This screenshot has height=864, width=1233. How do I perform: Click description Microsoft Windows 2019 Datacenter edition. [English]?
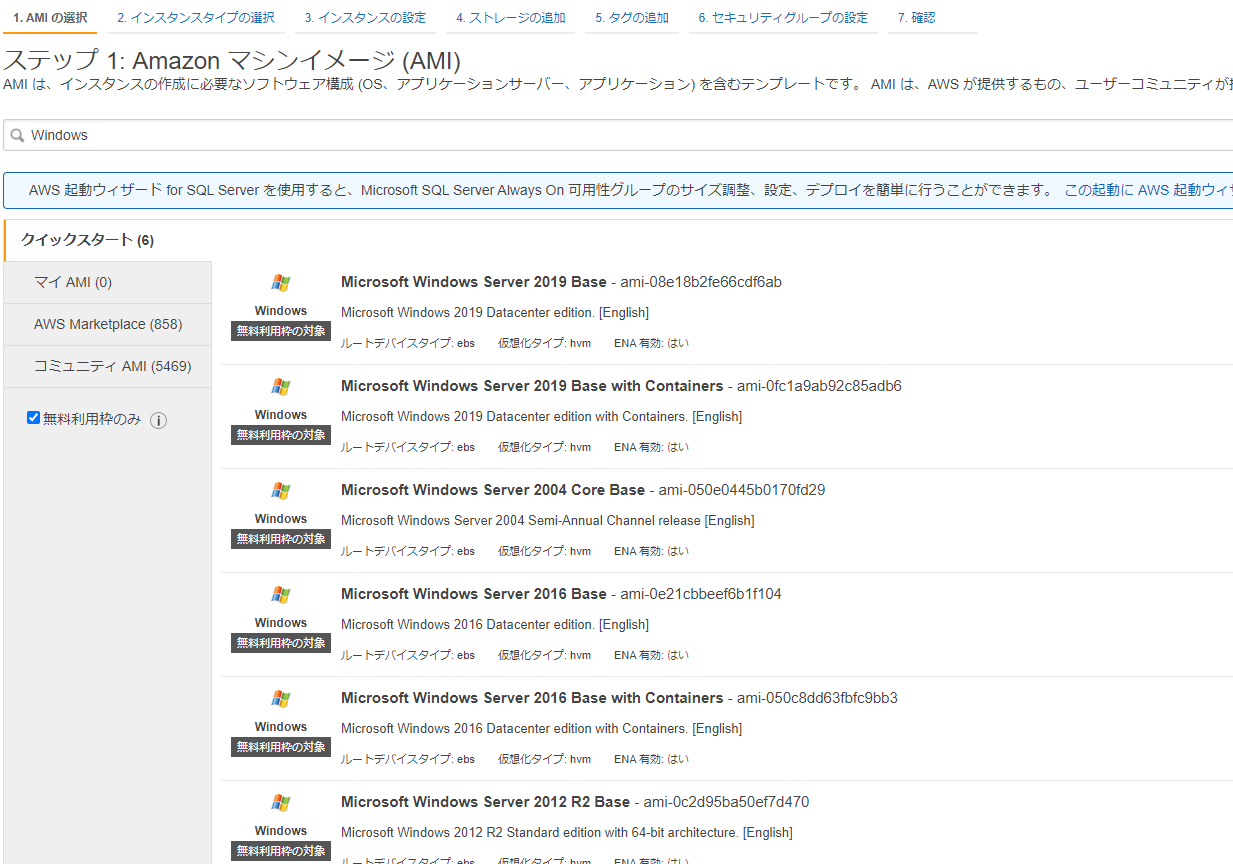click(x=495, y=313)
